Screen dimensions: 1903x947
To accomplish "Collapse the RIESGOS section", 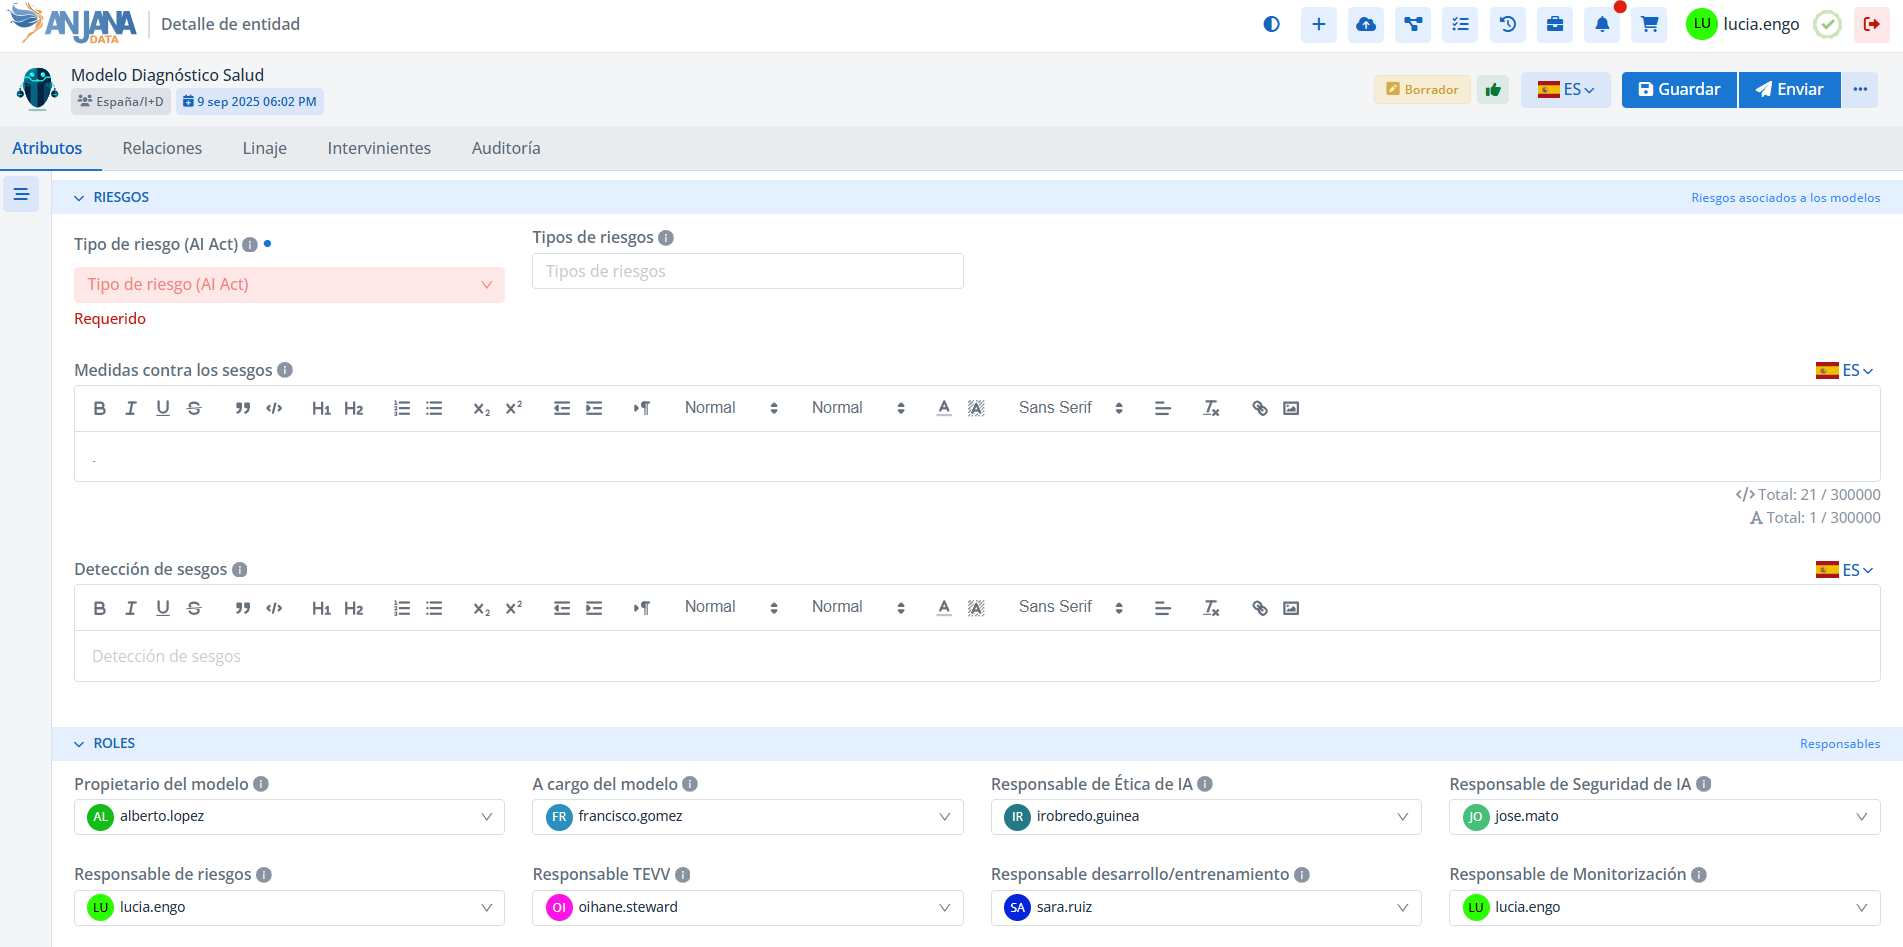I will [x=79, y=198].
